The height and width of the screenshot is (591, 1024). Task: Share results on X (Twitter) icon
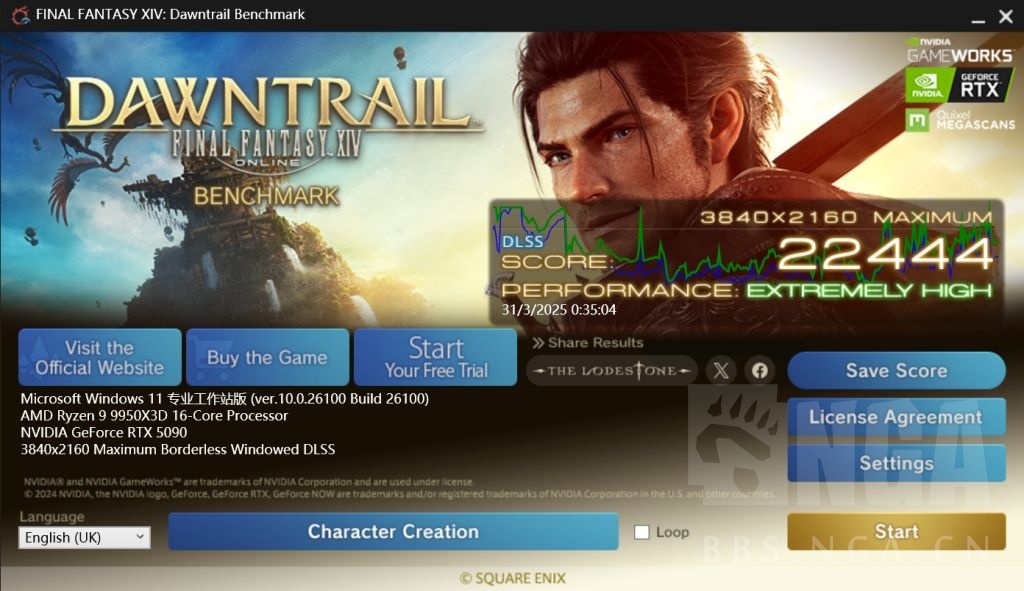click(x=721, y=370)
